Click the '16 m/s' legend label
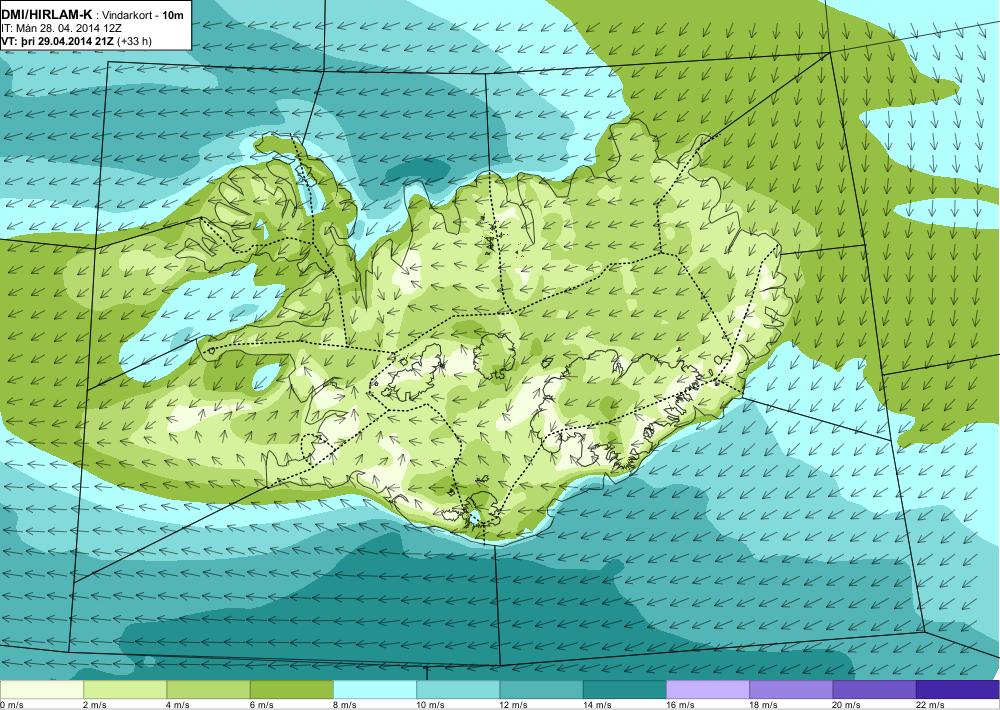 pyautogui.click(x=680, y=705)
